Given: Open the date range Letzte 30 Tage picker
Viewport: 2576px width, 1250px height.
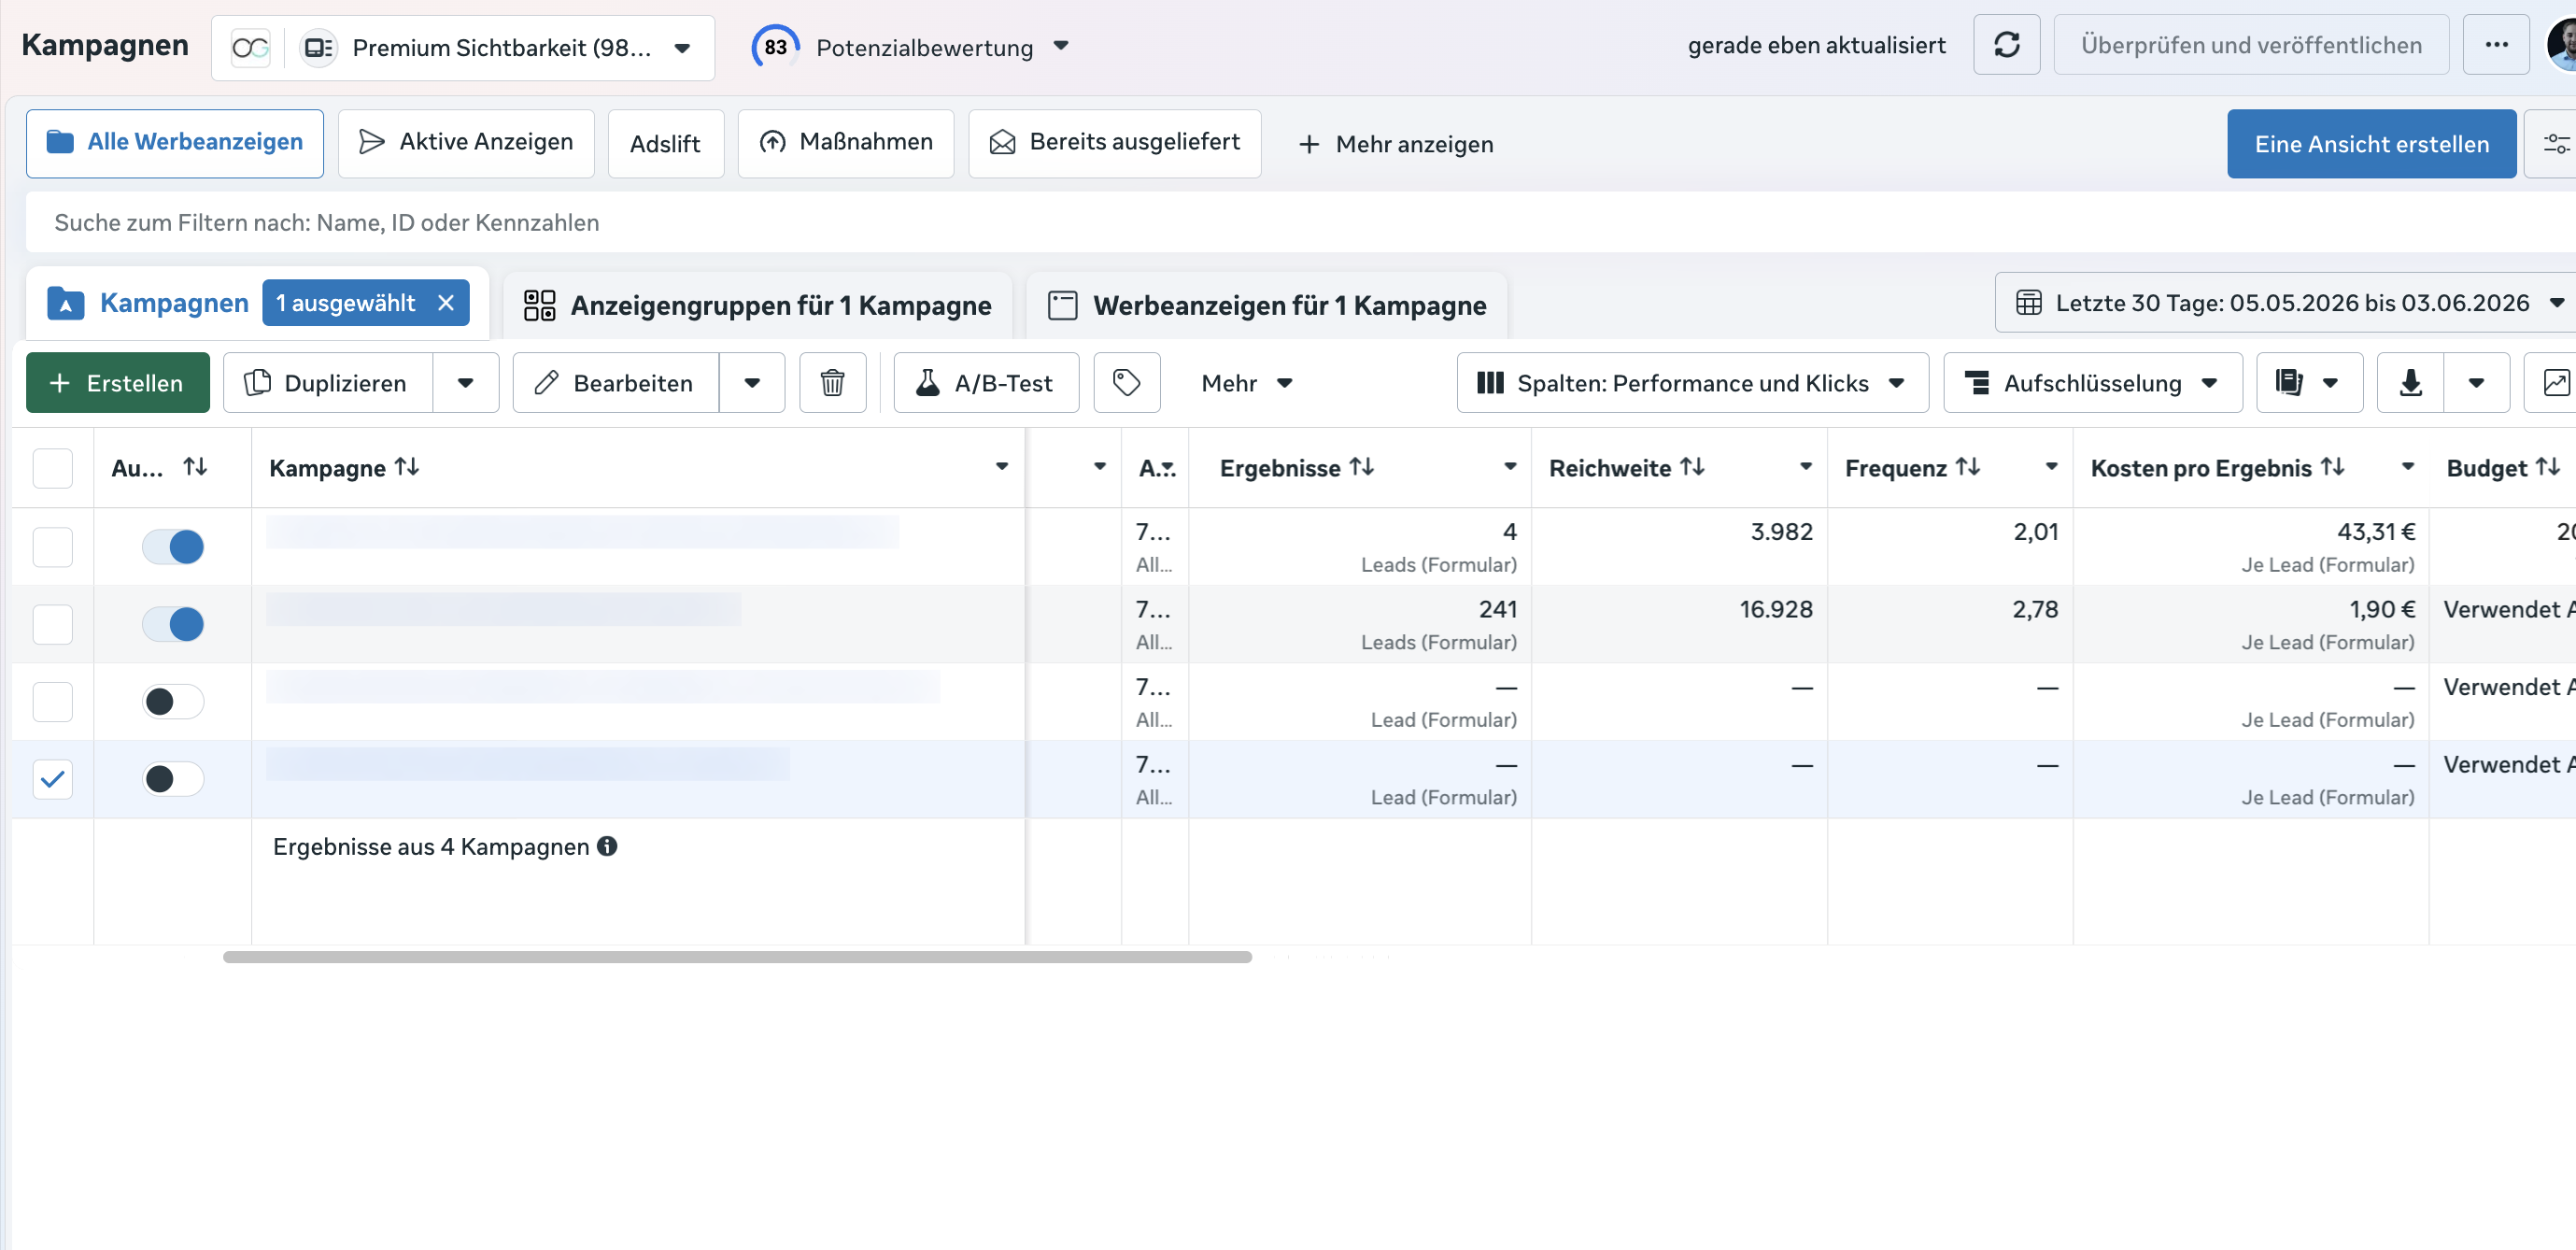Looking at the screenshot, I should pyautogui.click(x=2285, y=303).
